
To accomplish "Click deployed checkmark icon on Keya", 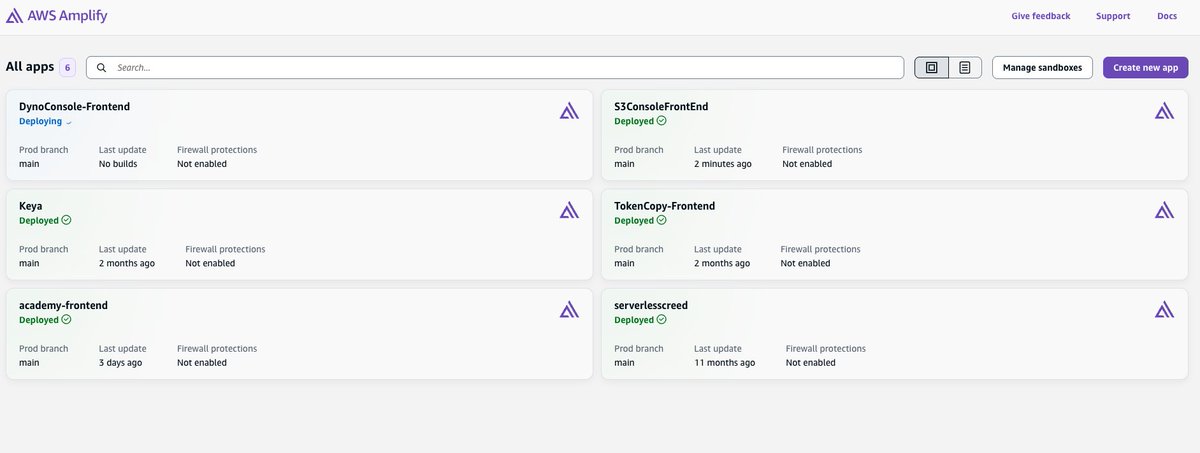I will pyautogui.click(x=66, y=220).
